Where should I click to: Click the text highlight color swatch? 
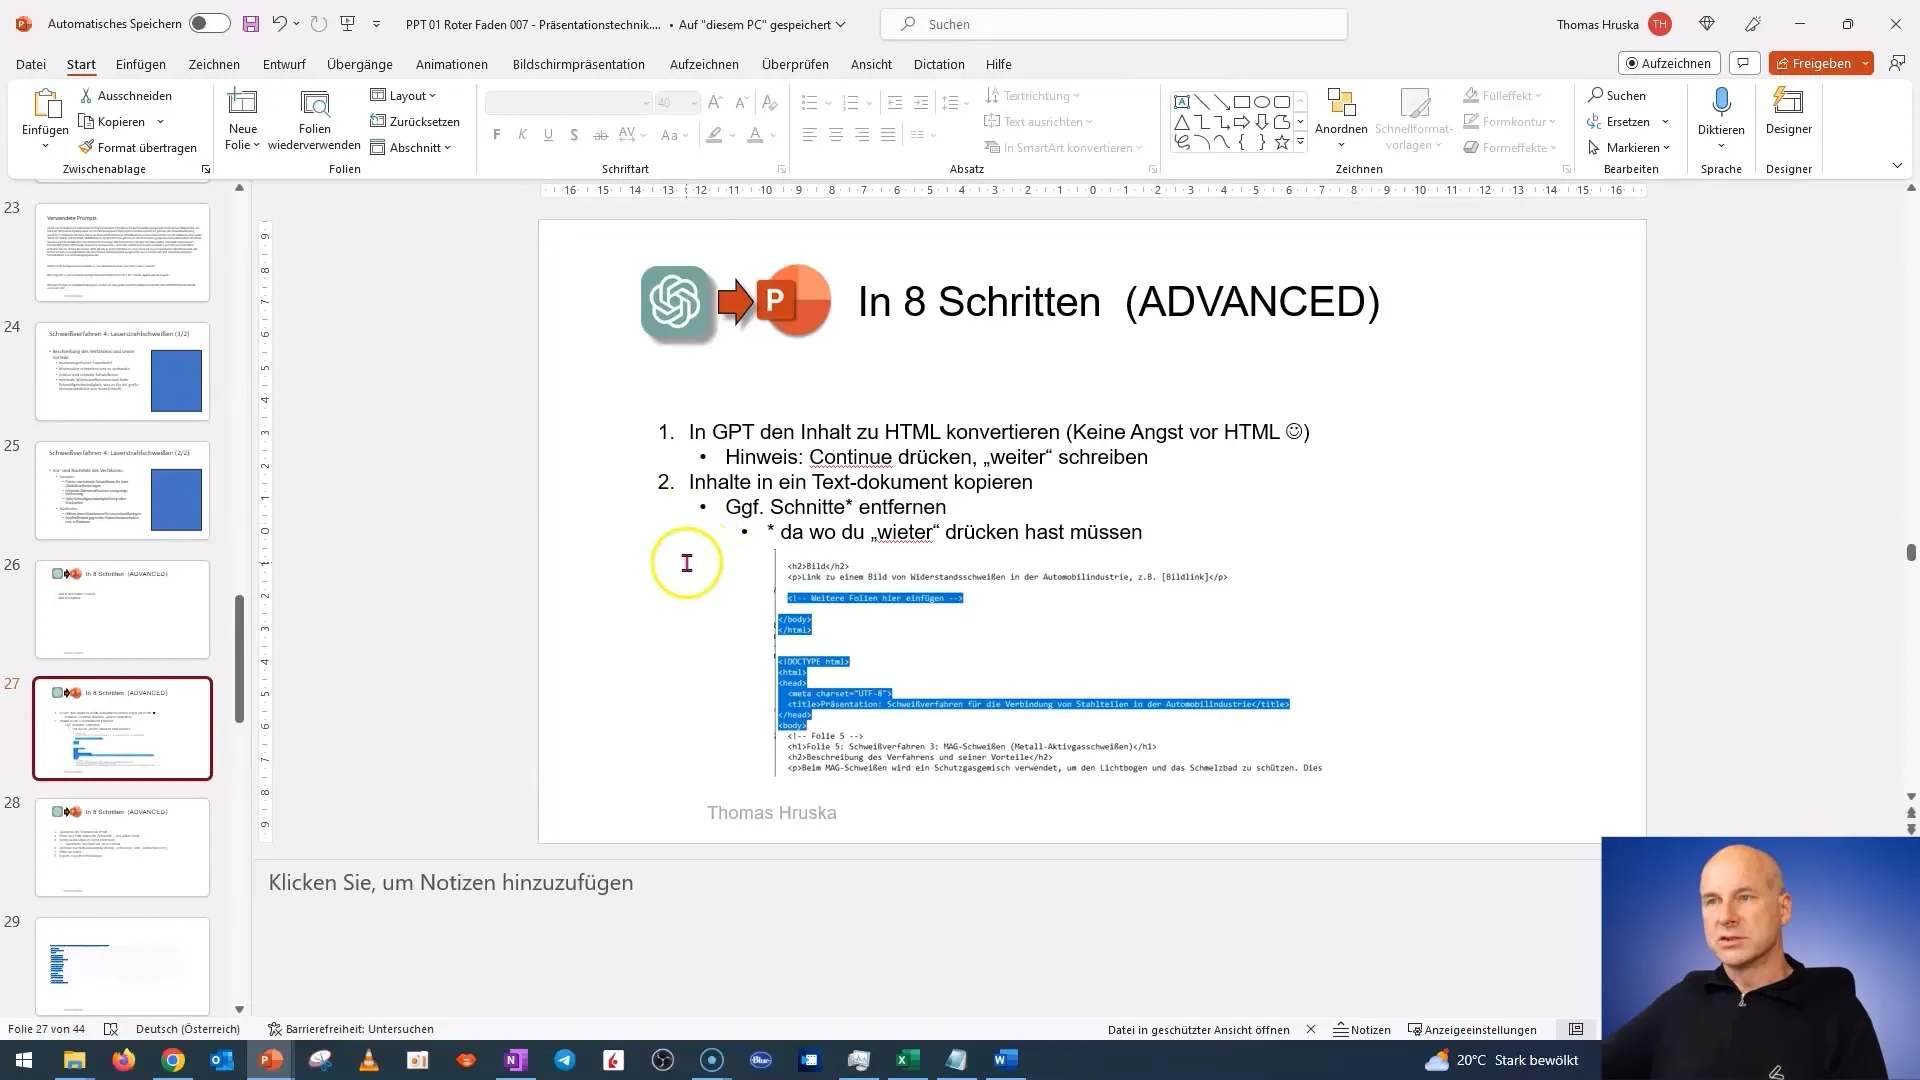[714, 135]
